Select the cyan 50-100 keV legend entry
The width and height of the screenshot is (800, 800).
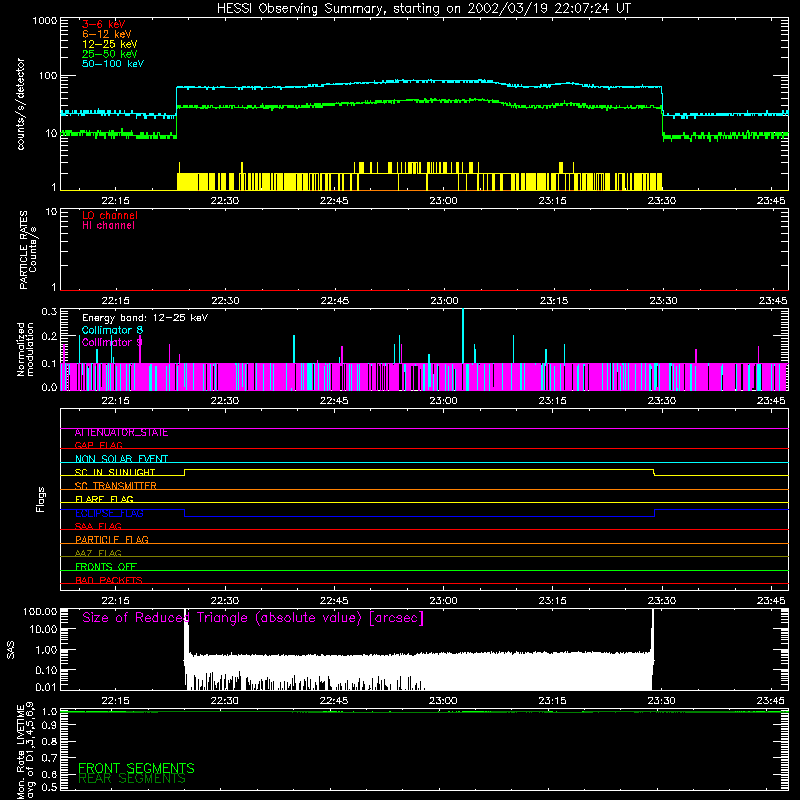point(113,64)
